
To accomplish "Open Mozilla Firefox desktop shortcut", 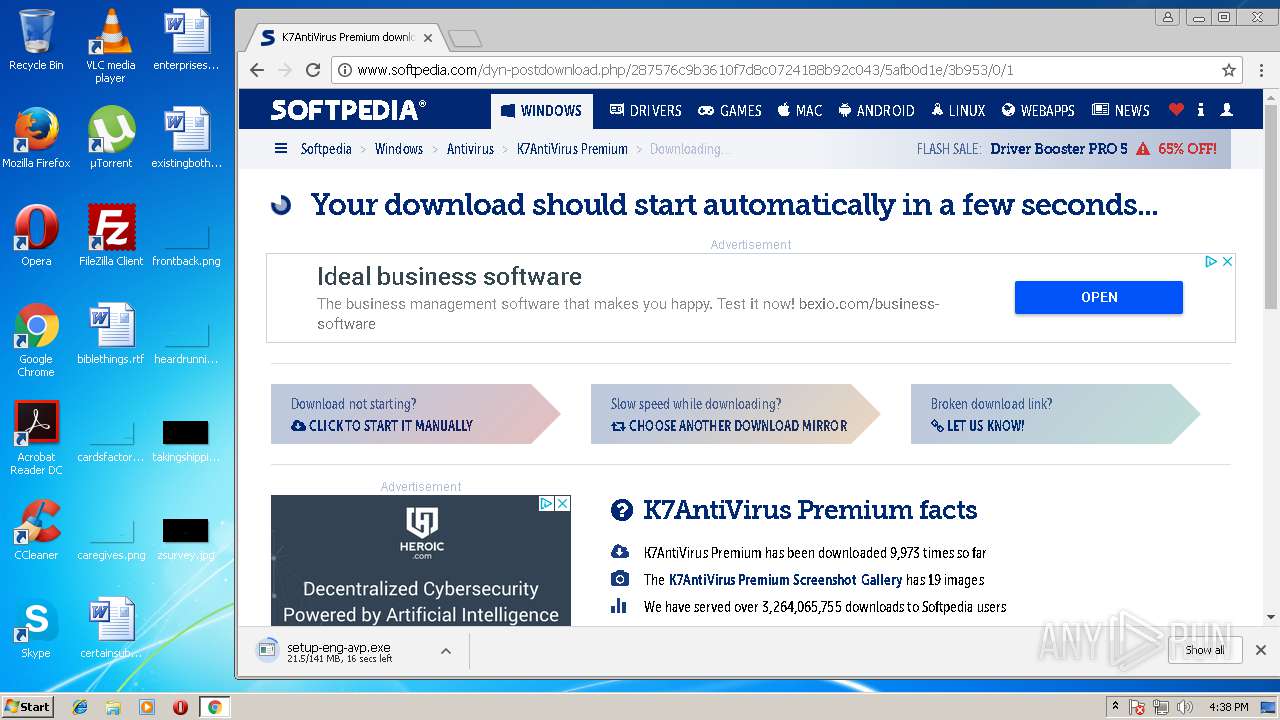I will (x=36, y=138).
